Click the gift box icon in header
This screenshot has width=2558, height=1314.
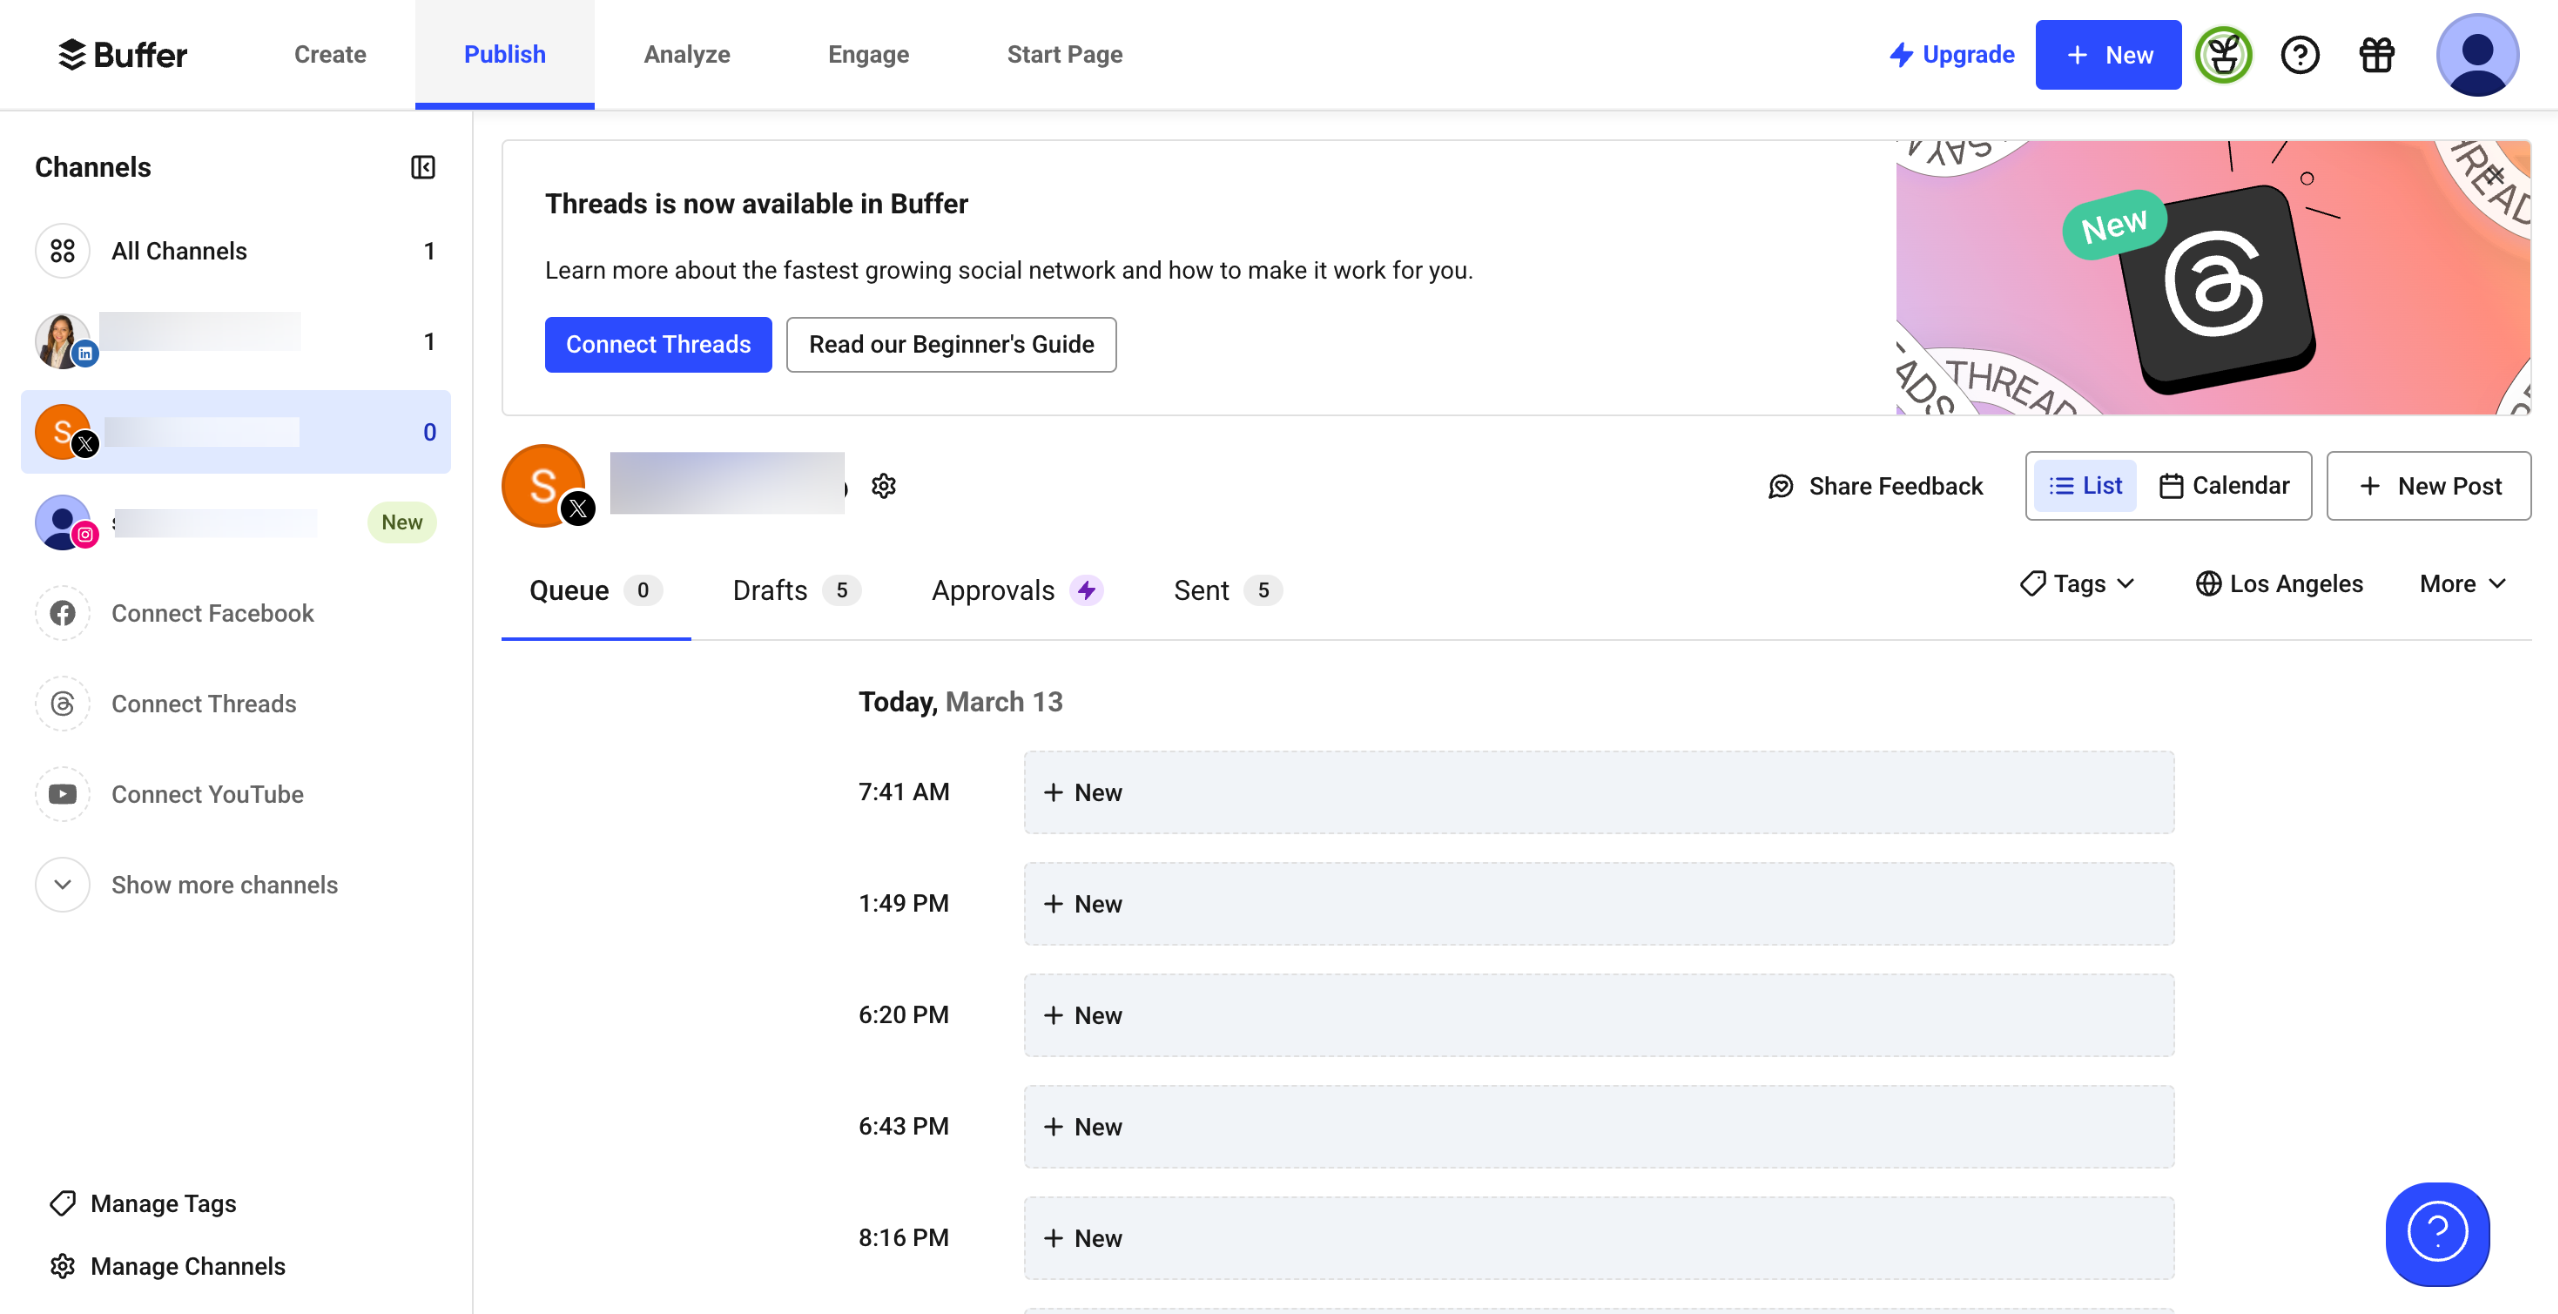pyautogui.click(x=2376, y=55)
